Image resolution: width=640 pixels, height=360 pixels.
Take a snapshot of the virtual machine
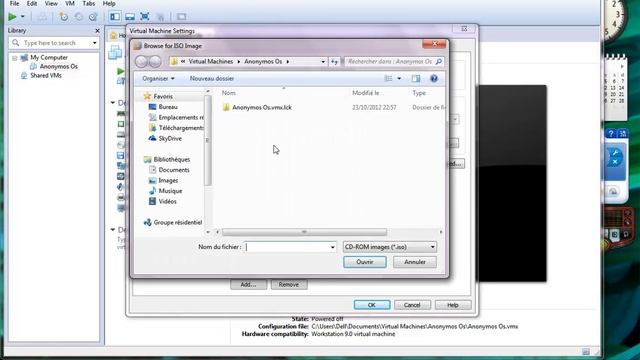click(x=63, y=17)
